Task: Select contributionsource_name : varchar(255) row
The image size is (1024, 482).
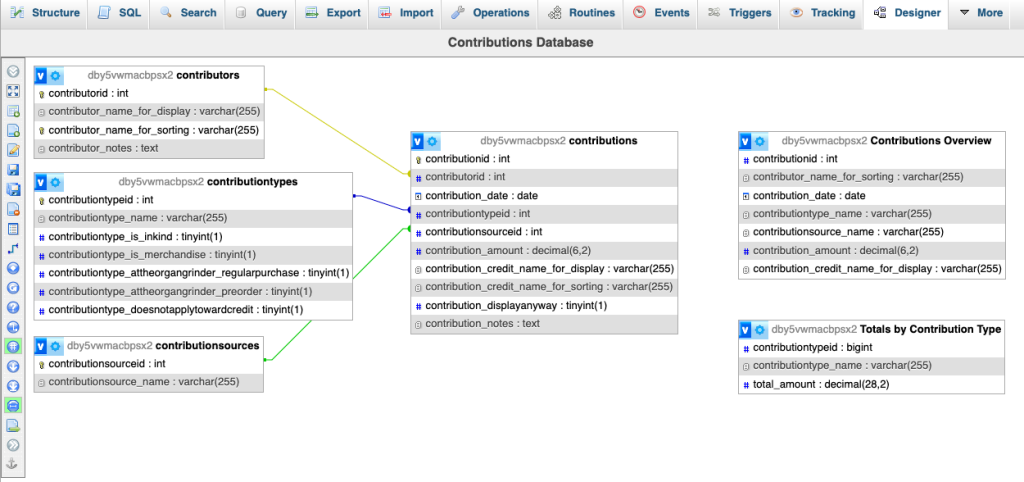Action: pyautogui.click(x=149, y=381)
